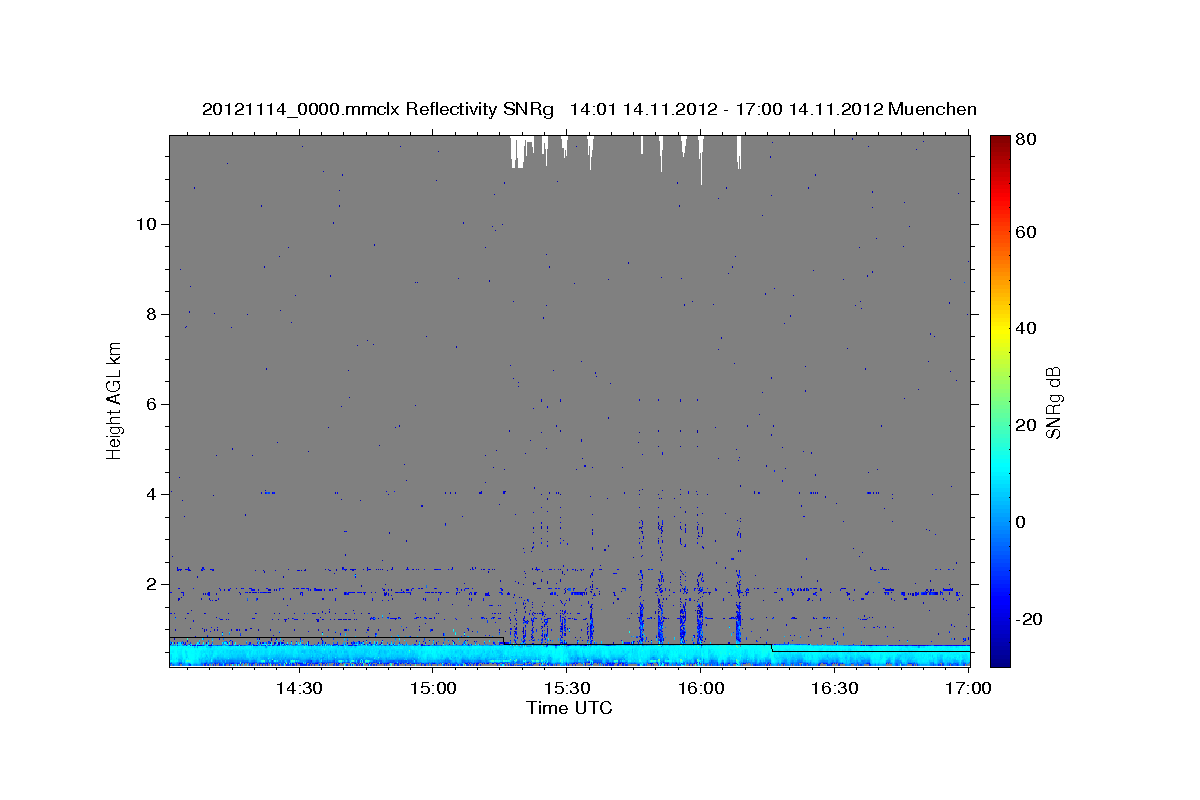Click the green middle region of the colorbar

click(x=1000, y=400)
